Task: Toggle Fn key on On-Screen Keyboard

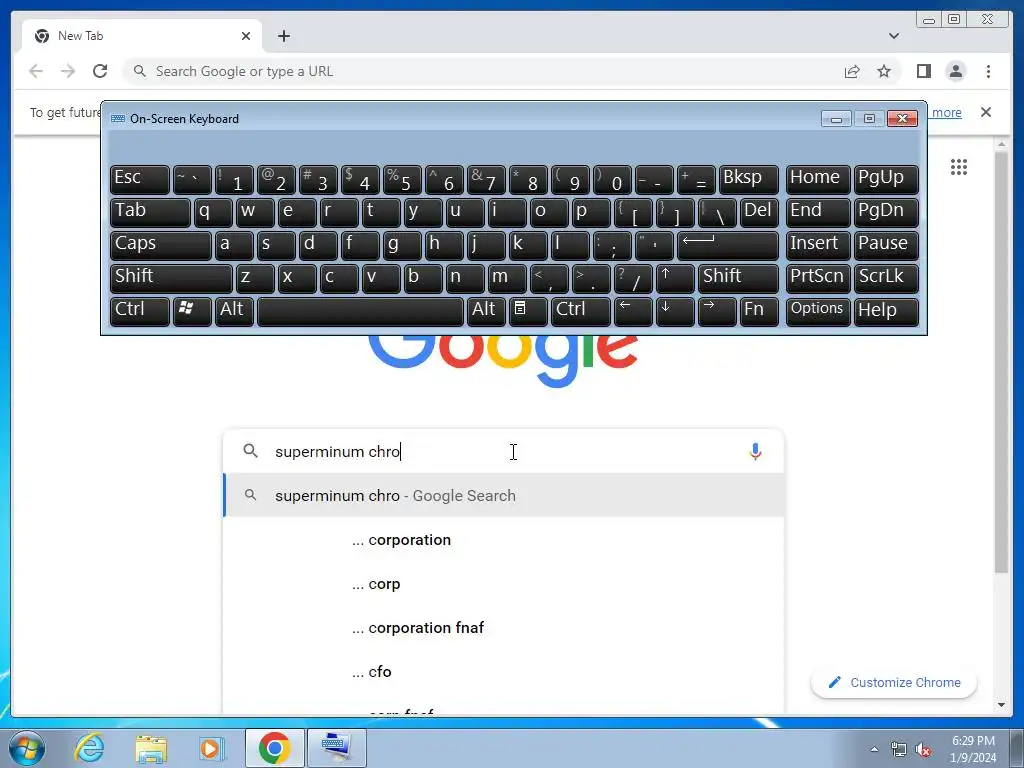Action: pos(759,312)
